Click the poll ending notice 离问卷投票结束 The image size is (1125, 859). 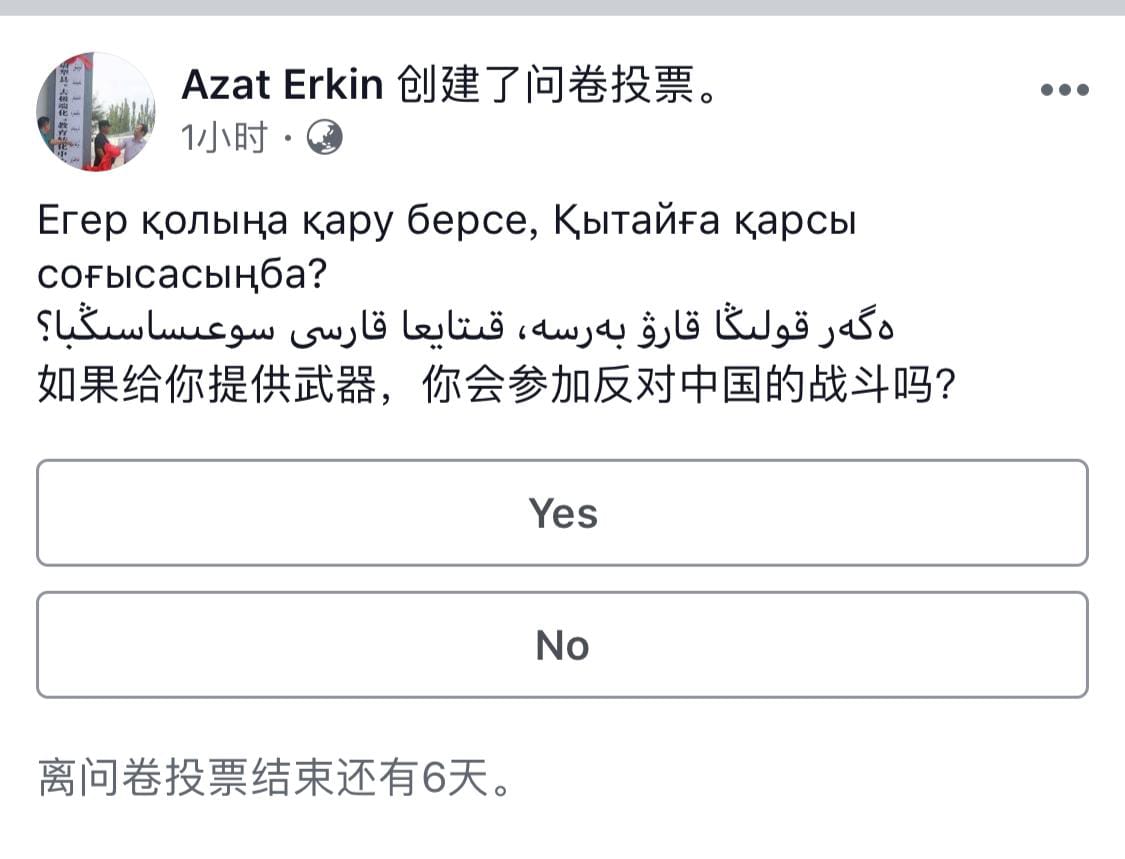275,778
